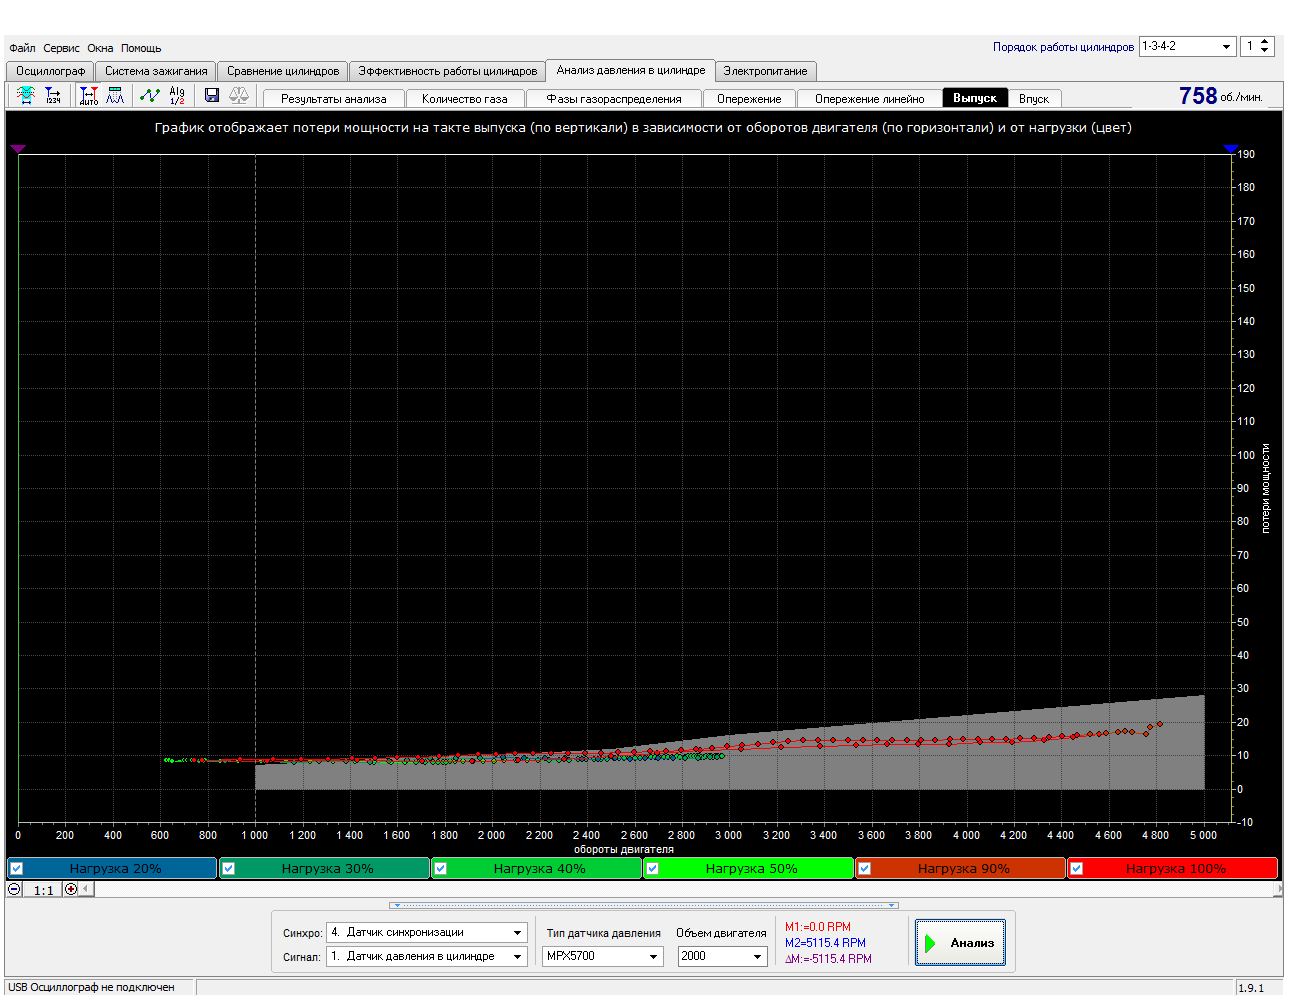
Task: Click the horizontal scrollbar left arrow
Action: point(86,889)
